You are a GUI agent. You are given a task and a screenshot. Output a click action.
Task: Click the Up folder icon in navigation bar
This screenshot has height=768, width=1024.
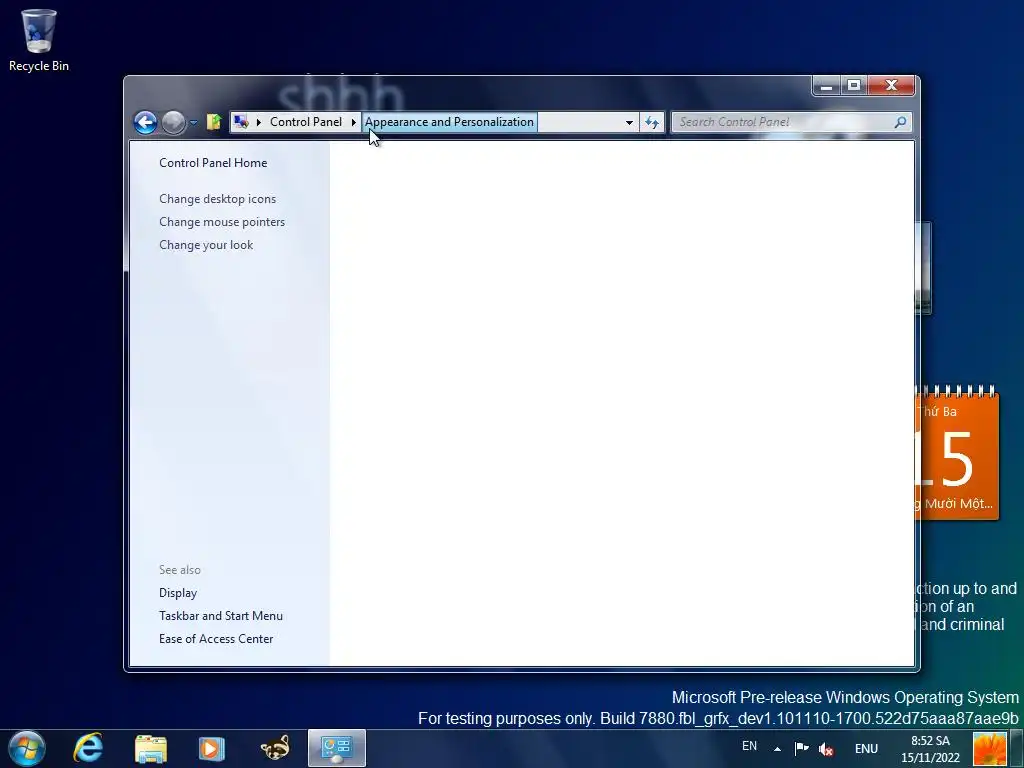pos(214,121)
